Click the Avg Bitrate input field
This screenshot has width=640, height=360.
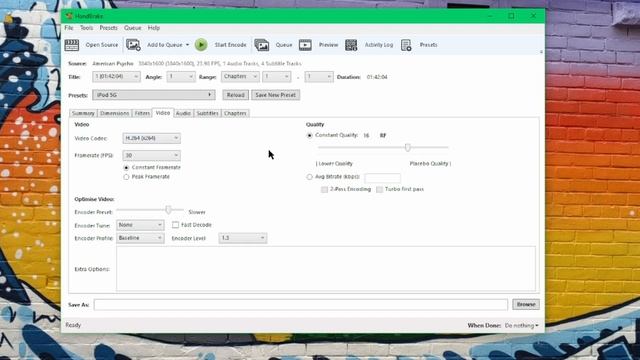(382, 178)
